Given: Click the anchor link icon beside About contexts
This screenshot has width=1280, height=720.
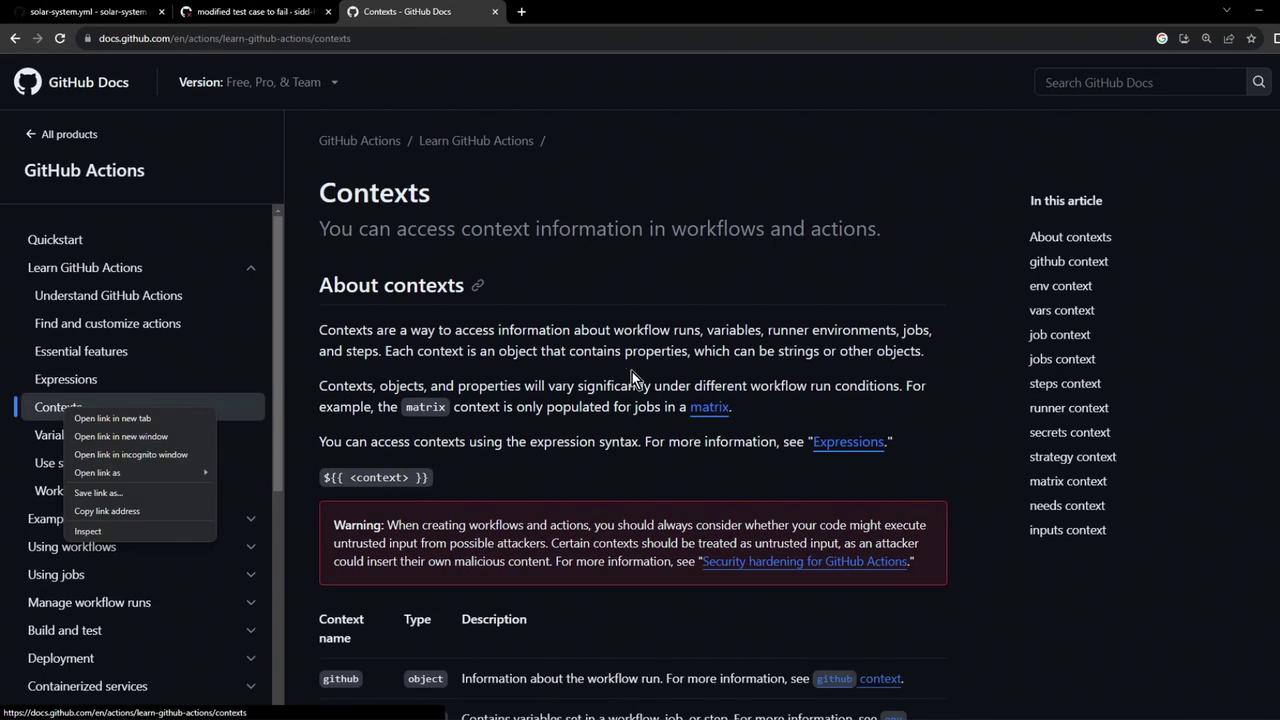Looking at the screenshot, I should 478,286.
